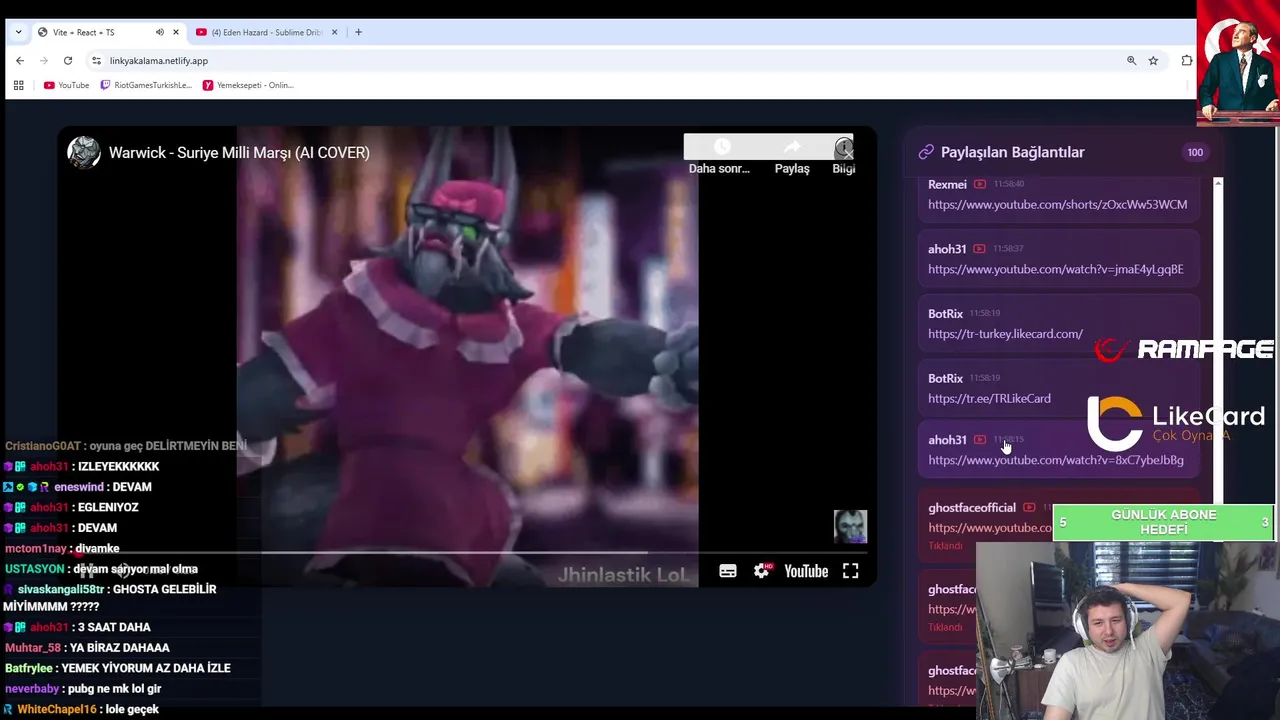Image resolution: width=1280 pixels, height=720 pixels.
Task: Click the channel watermark thumbnail in video
Action: pos(850,526)
